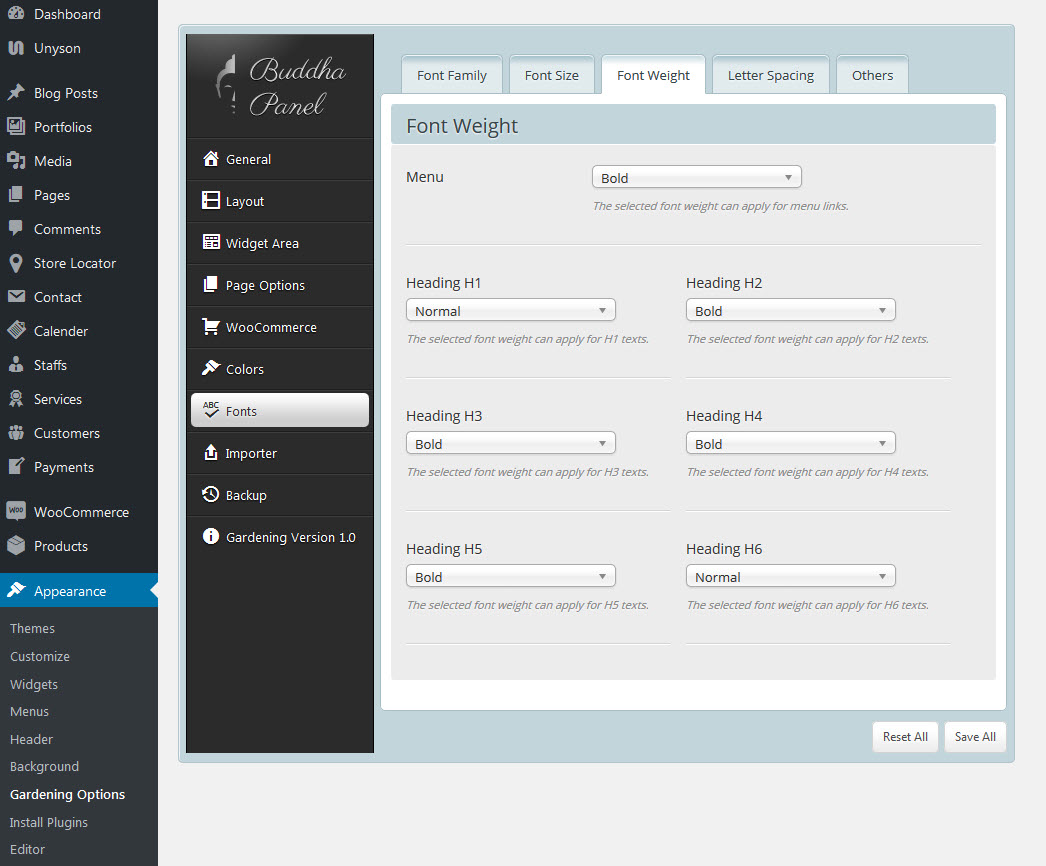Click the Appearance paintbrush icon
The height and width of the screenshot is (866, 1046).
tap(16, 590)
